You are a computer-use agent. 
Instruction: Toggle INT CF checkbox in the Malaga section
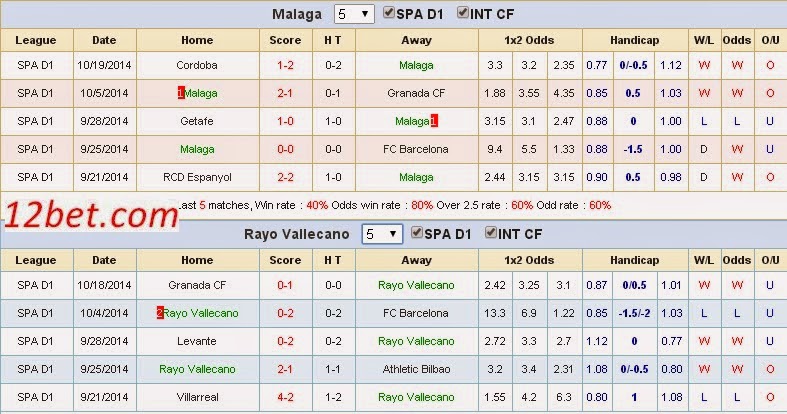coord(463,13)
